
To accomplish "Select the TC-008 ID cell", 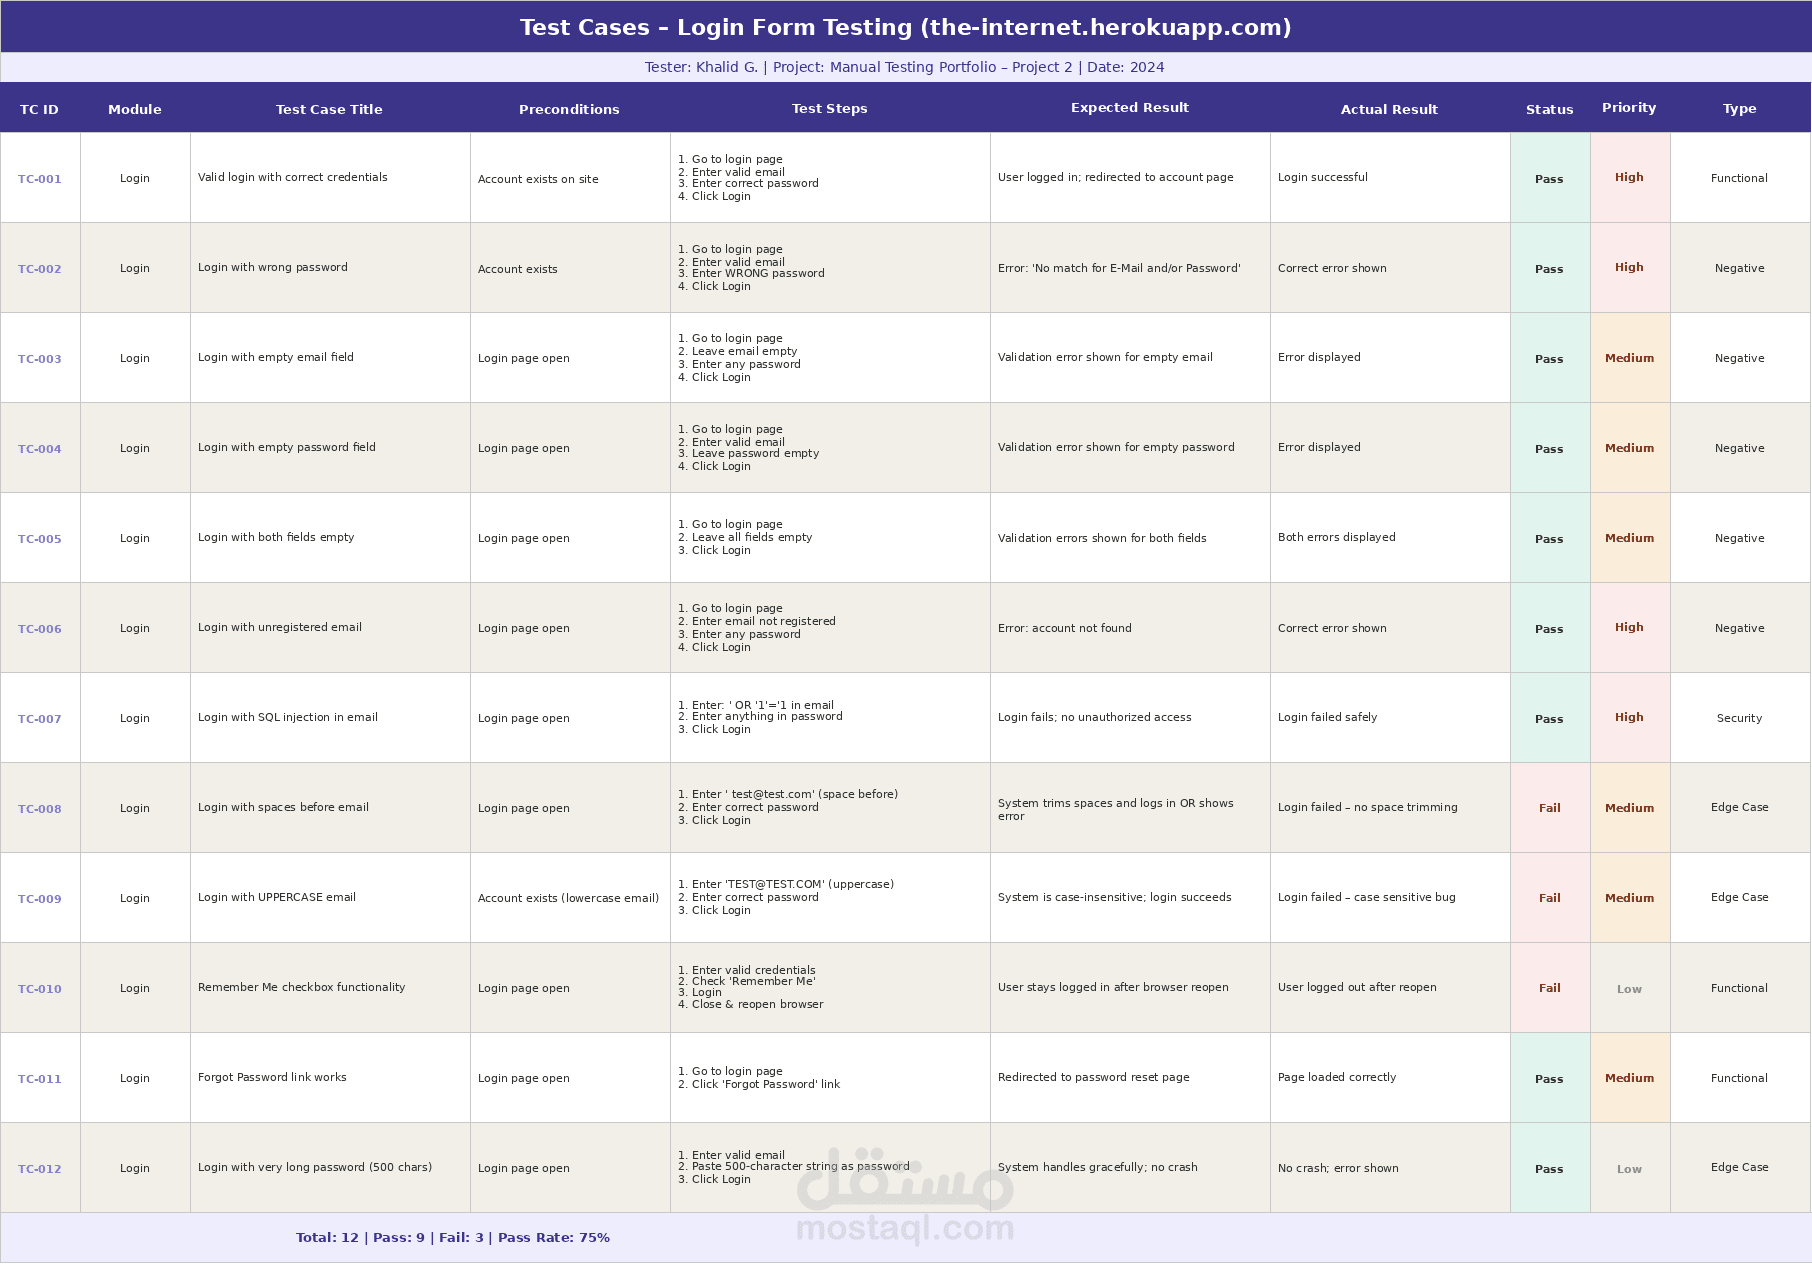I will [x=40, y=808].
